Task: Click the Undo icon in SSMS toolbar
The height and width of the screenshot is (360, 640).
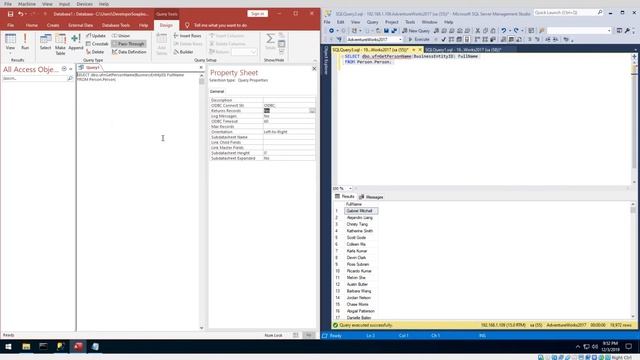Action: 504,31
